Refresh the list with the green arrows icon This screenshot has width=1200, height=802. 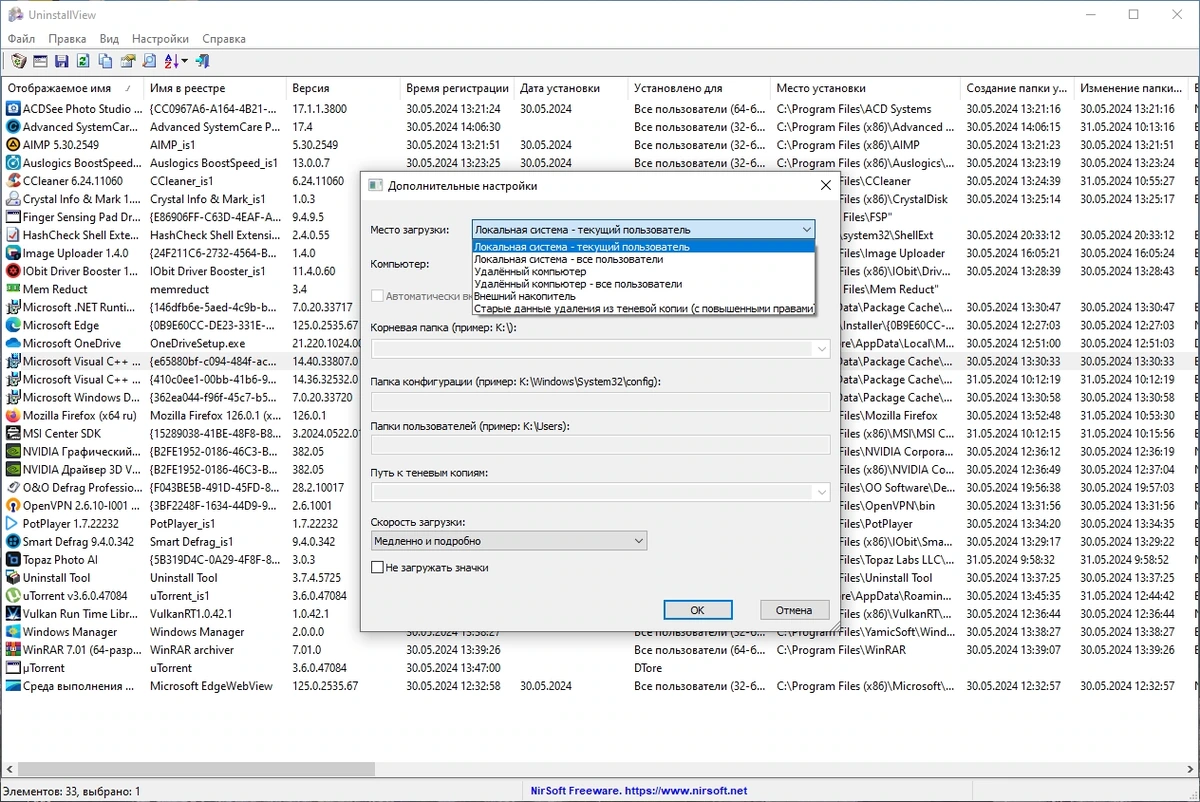(x=84, y=62)
